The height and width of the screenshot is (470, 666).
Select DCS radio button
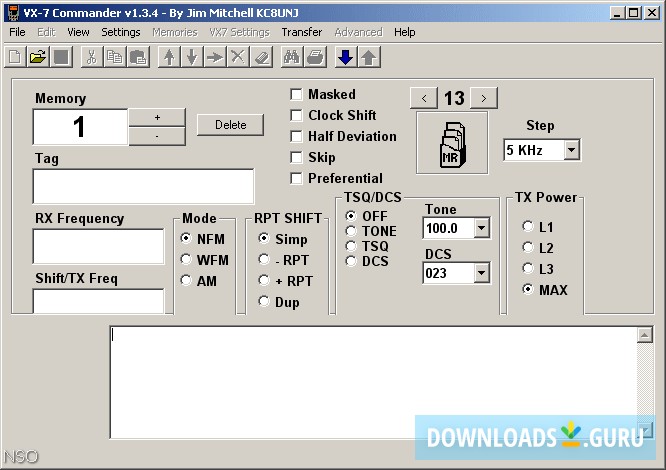pyautogui.click(x=351, y=261)
